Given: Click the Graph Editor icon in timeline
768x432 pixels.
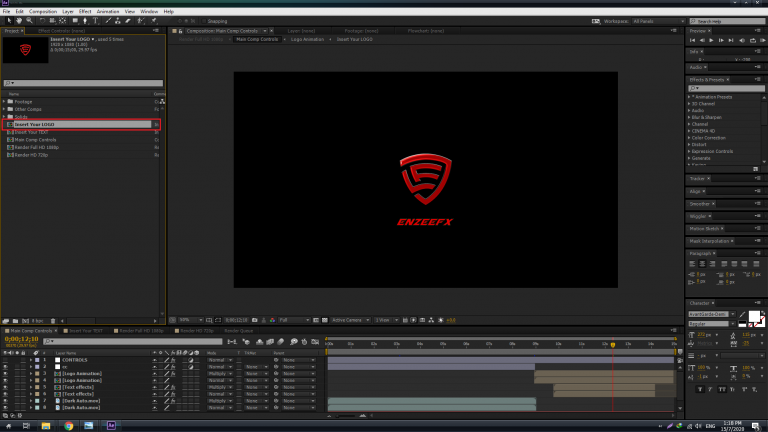Looking at the screenshot, I should (315, 341).
